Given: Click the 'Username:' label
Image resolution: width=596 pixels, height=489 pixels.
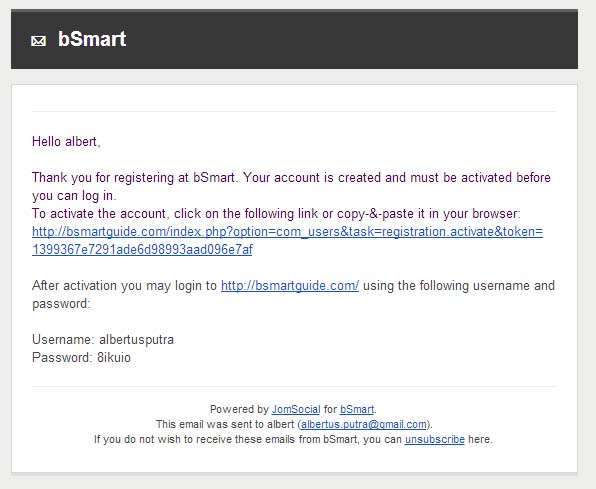Looking at the screenshot, I should (63, 339).
